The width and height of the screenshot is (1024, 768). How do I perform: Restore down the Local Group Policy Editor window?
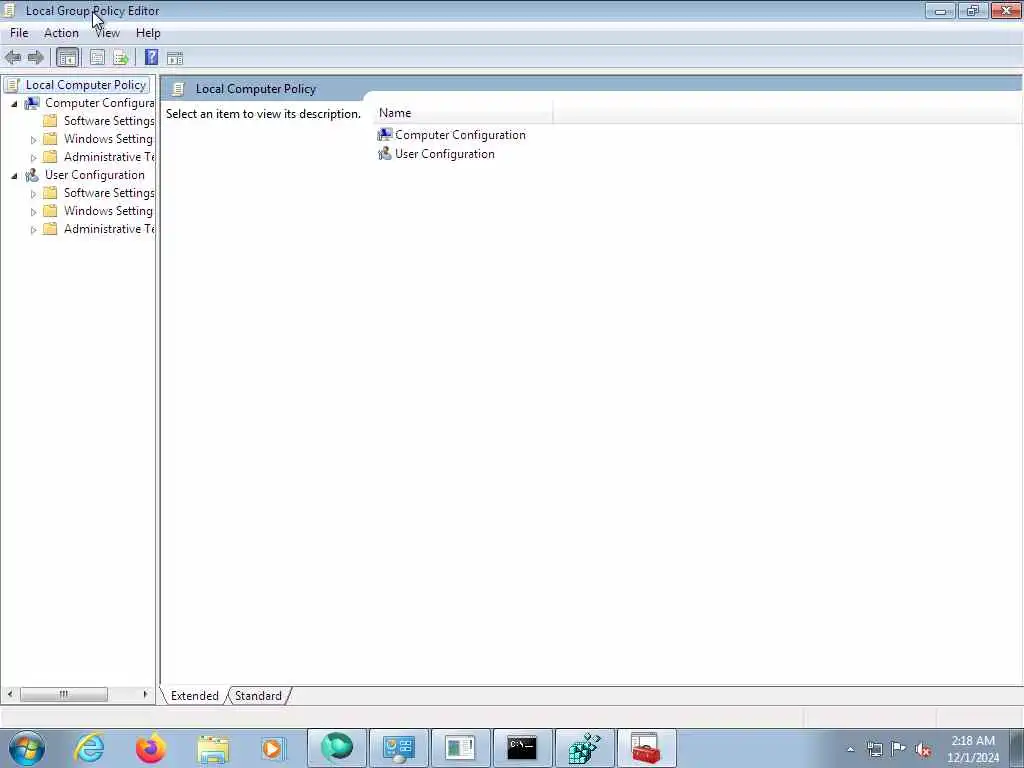pyautogui.click(x=972, y=10)
